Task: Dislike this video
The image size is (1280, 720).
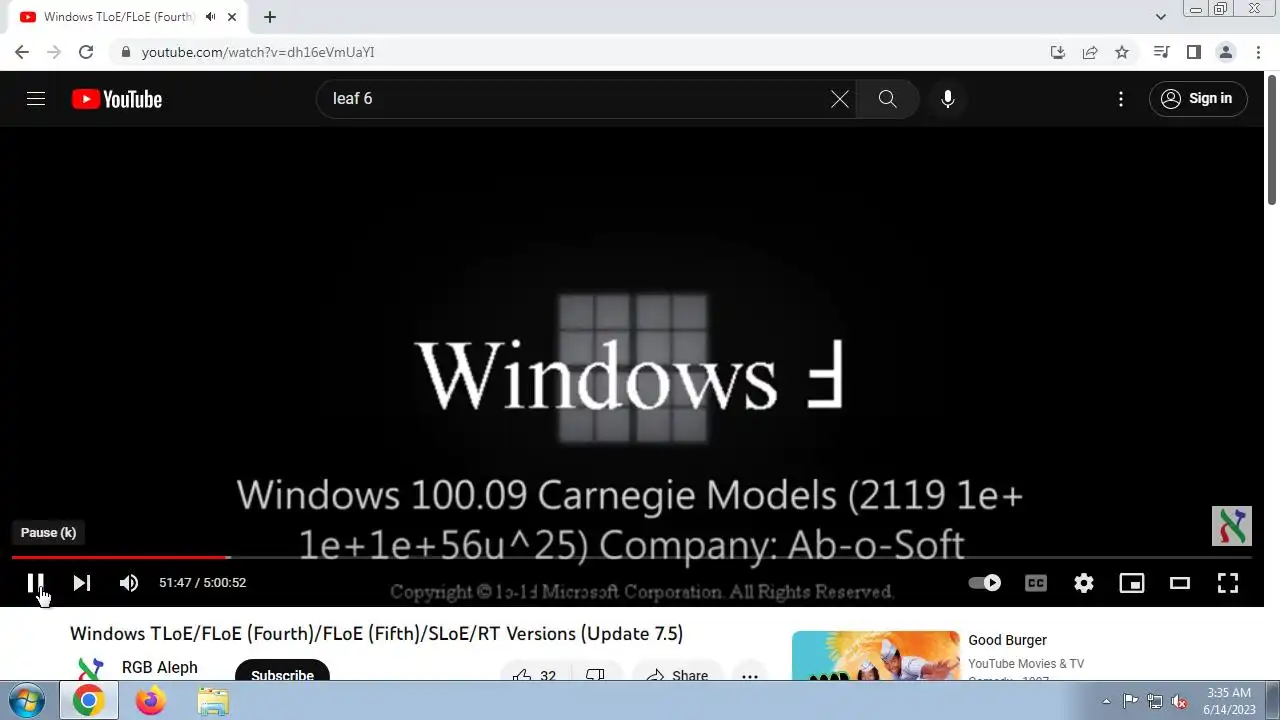Action: click(x=595, y=672)
